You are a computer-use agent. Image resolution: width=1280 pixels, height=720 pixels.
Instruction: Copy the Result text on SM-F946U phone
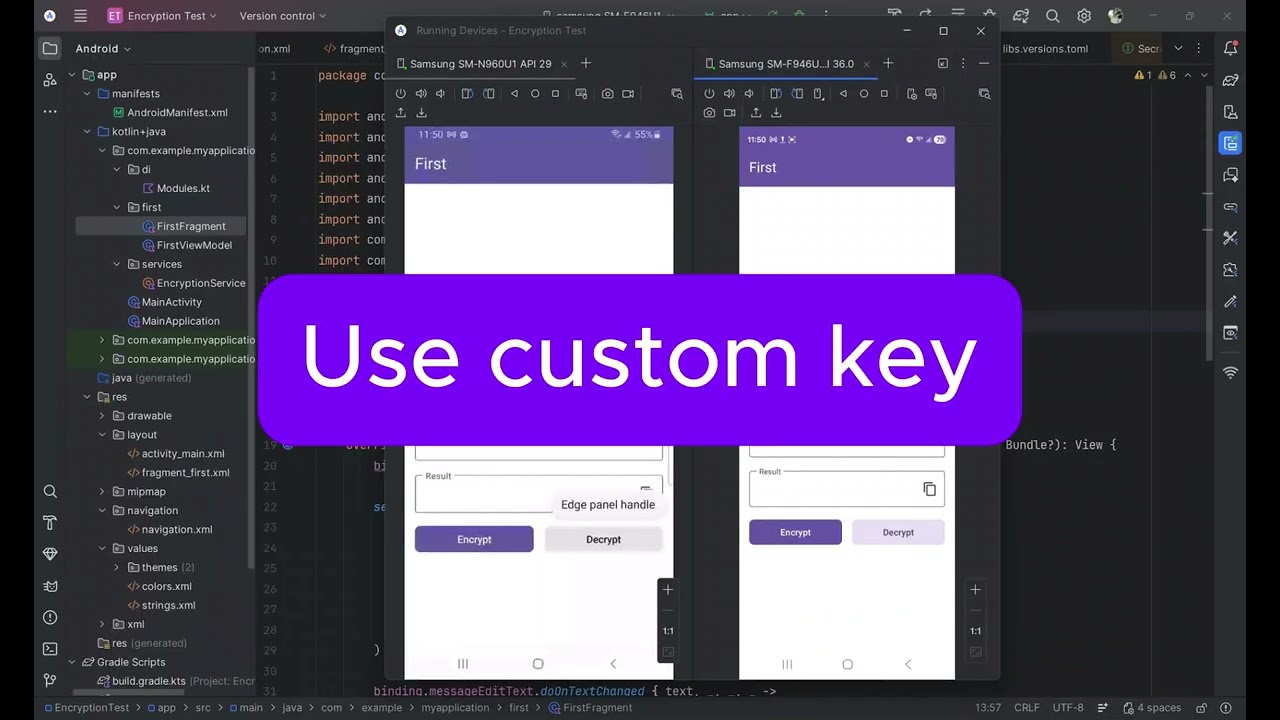tap(929, 489)
